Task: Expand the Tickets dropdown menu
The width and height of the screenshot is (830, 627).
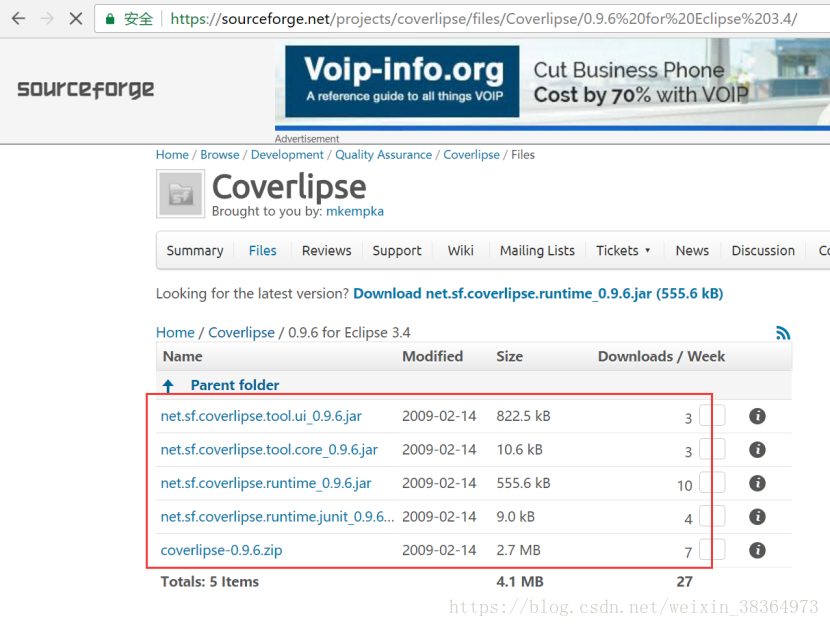Action: coord(623,250)
